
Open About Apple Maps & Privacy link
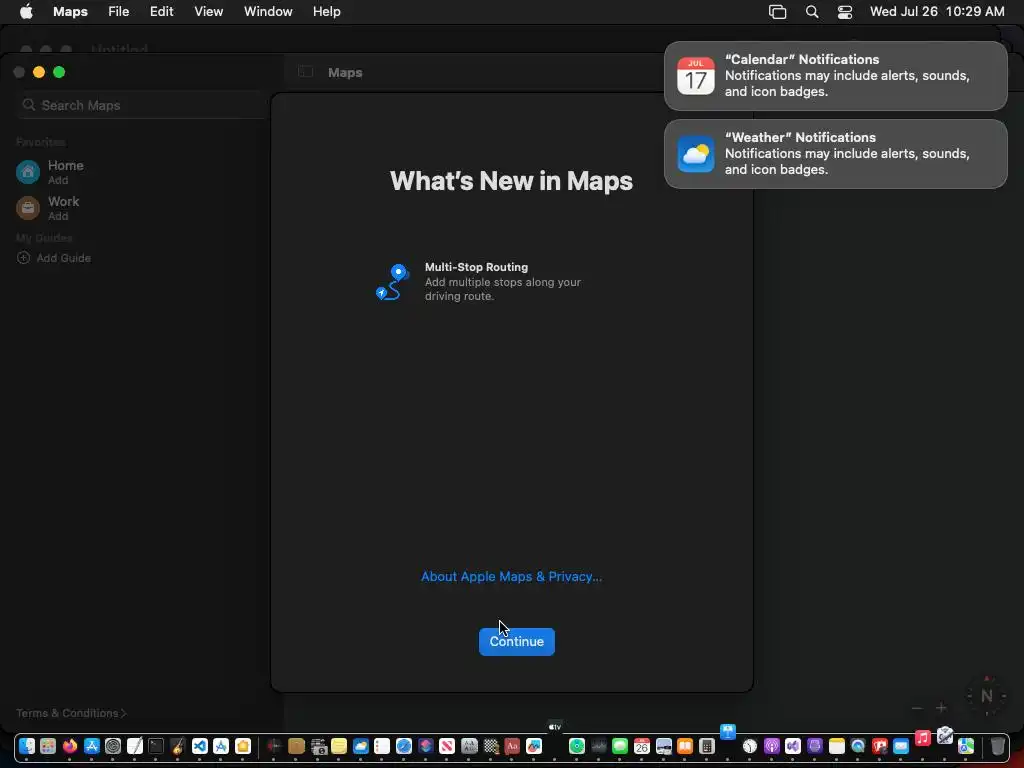click(511, 577)
